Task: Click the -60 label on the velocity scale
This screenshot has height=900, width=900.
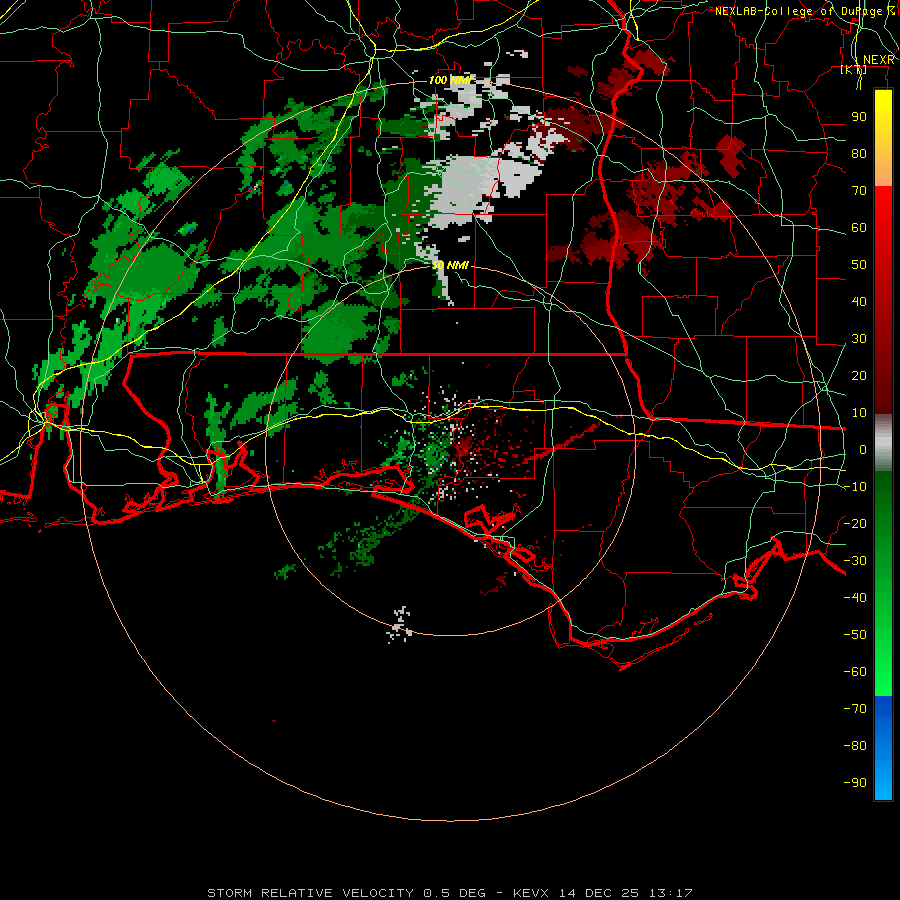Action: [x=855, y=672]
